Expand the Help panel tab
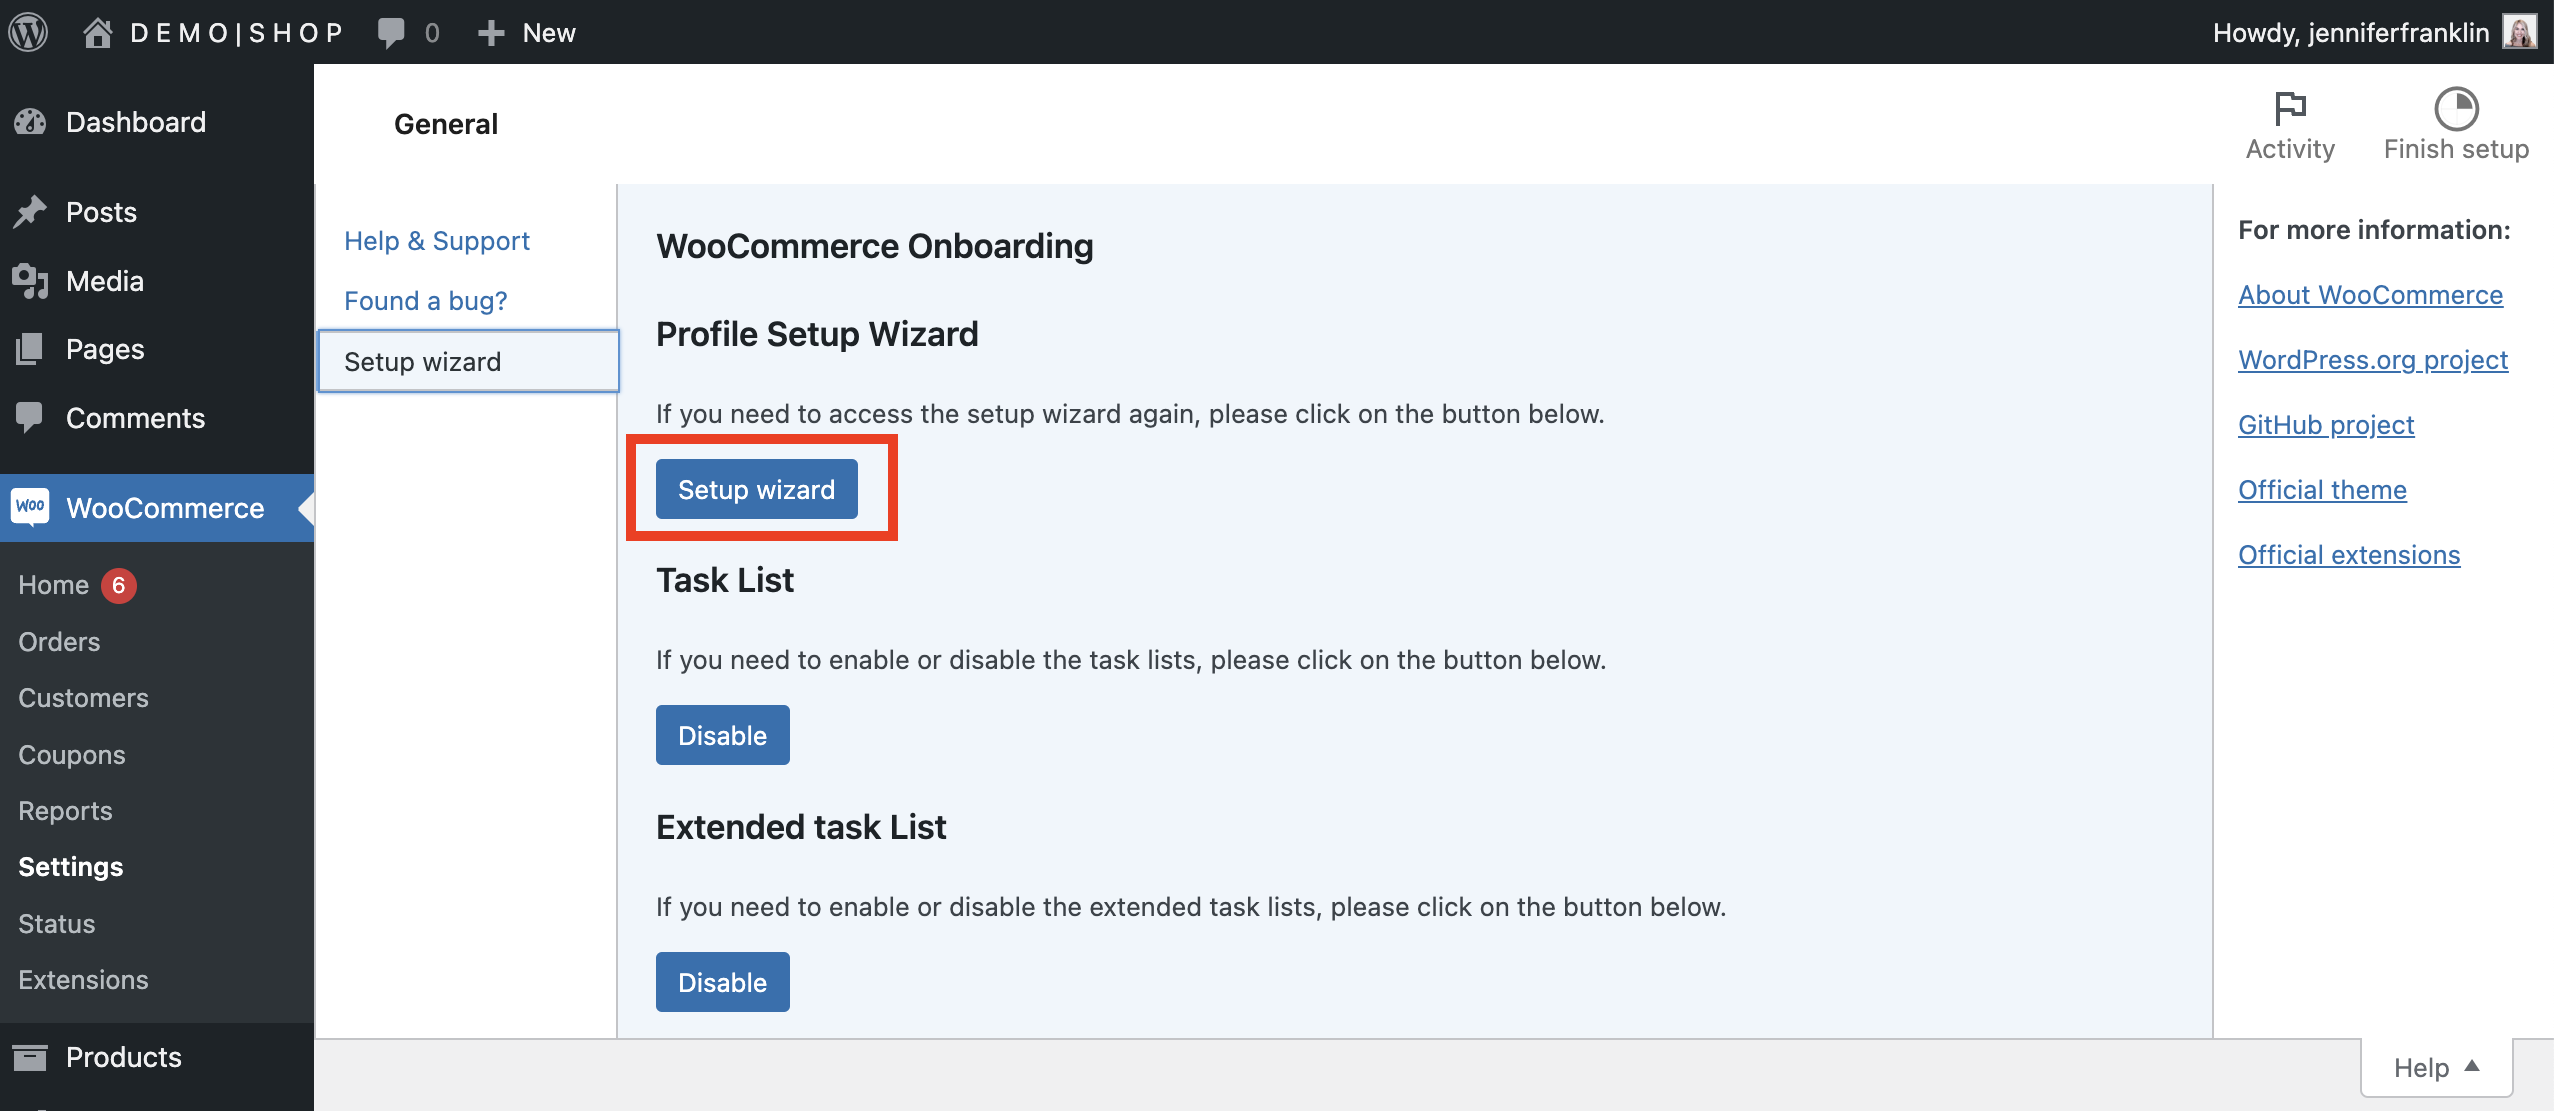2554x1111 pixels. pos(2436,1068)
